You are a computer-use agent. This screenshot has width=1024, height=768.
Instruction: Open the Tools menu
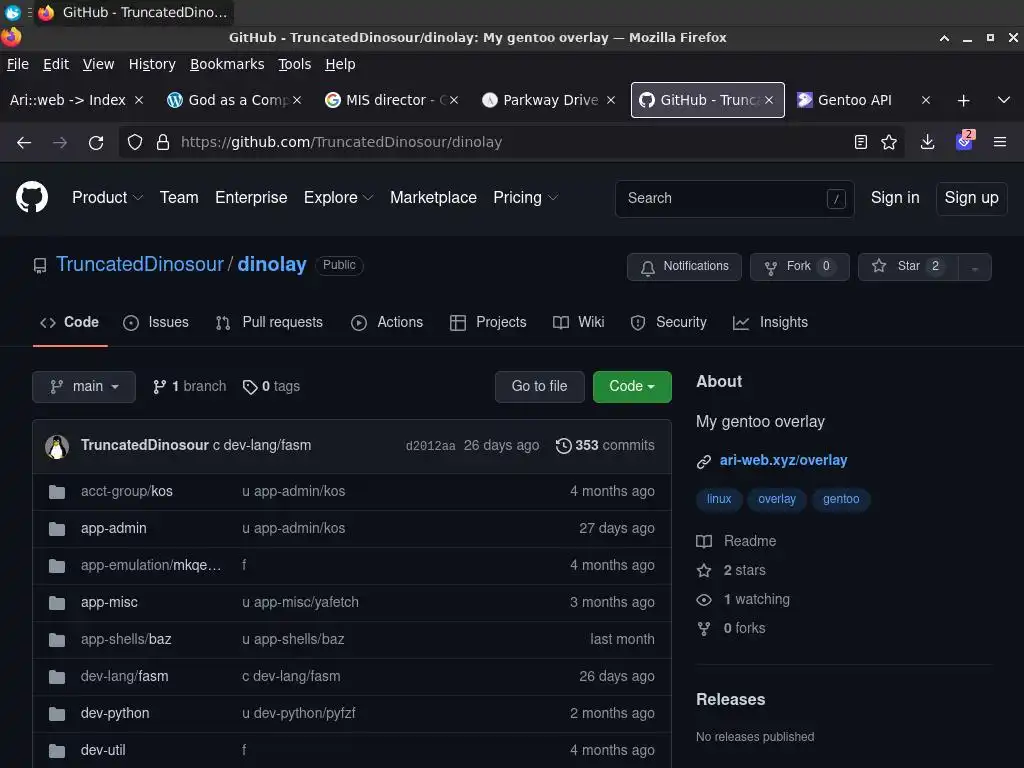[x=295, y=64]
